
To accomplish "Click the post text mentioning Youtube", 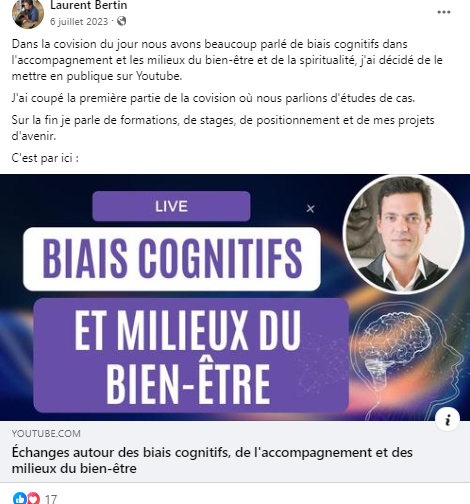I will click(227, 60).
